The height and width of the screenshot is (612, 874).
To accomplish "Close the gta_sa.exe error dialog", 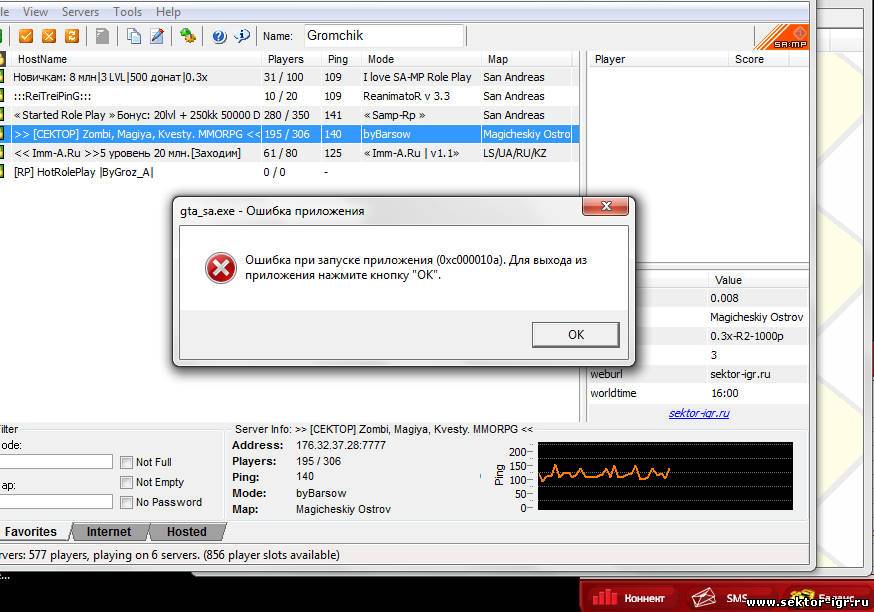I will (x=606, y=206).
